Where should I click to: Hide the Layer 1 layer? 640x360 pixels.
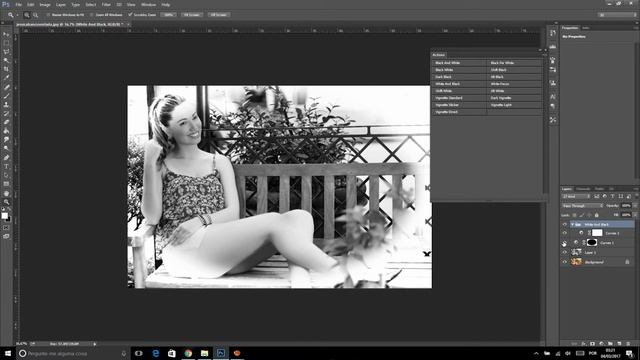[565, 252]
